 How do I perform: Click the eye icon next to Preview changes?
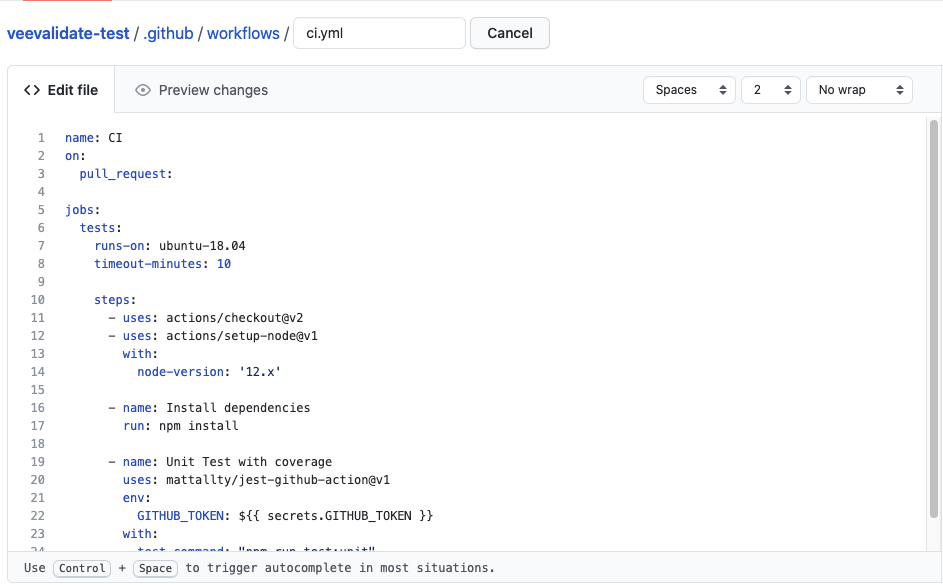[143, 90]
